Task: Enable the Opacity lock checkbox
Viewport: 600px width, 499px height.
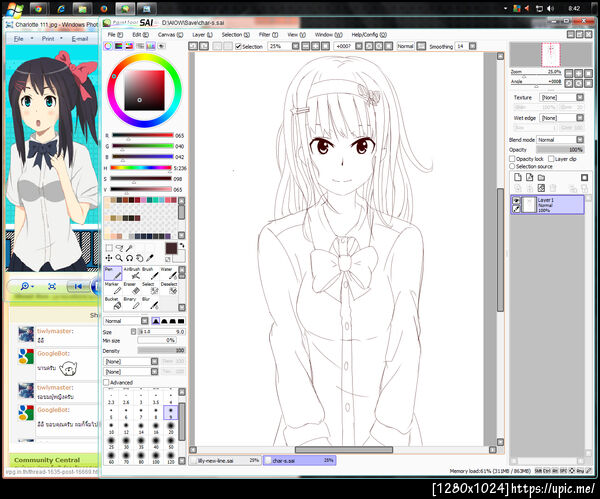Action: 512,159
